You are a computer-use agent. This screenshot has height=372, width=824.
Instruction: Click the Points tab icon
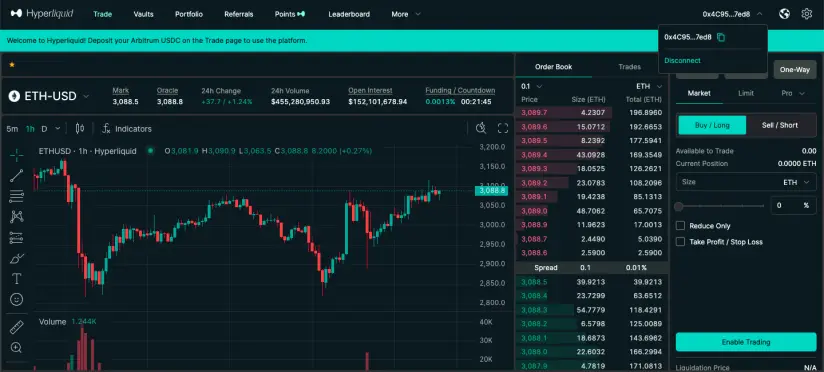tap(301, 14)
